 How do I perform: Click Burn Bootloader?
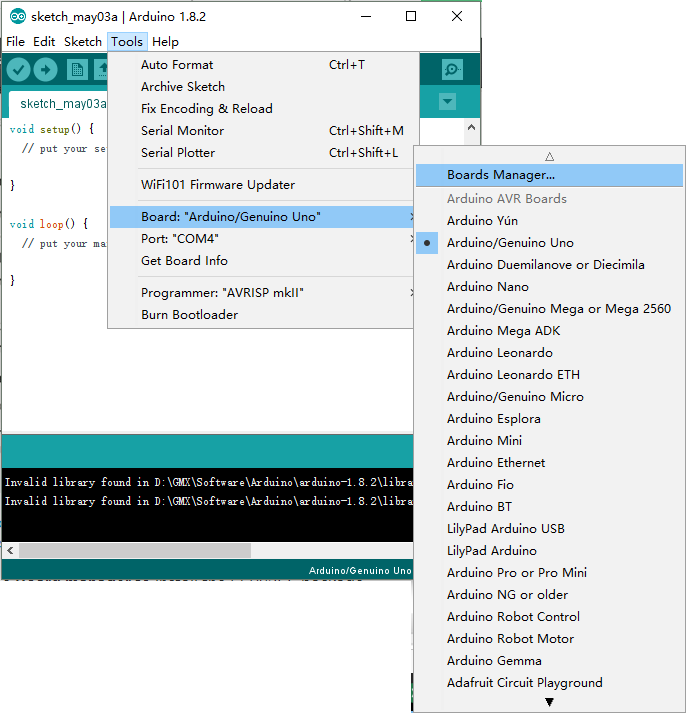point(261,315)
